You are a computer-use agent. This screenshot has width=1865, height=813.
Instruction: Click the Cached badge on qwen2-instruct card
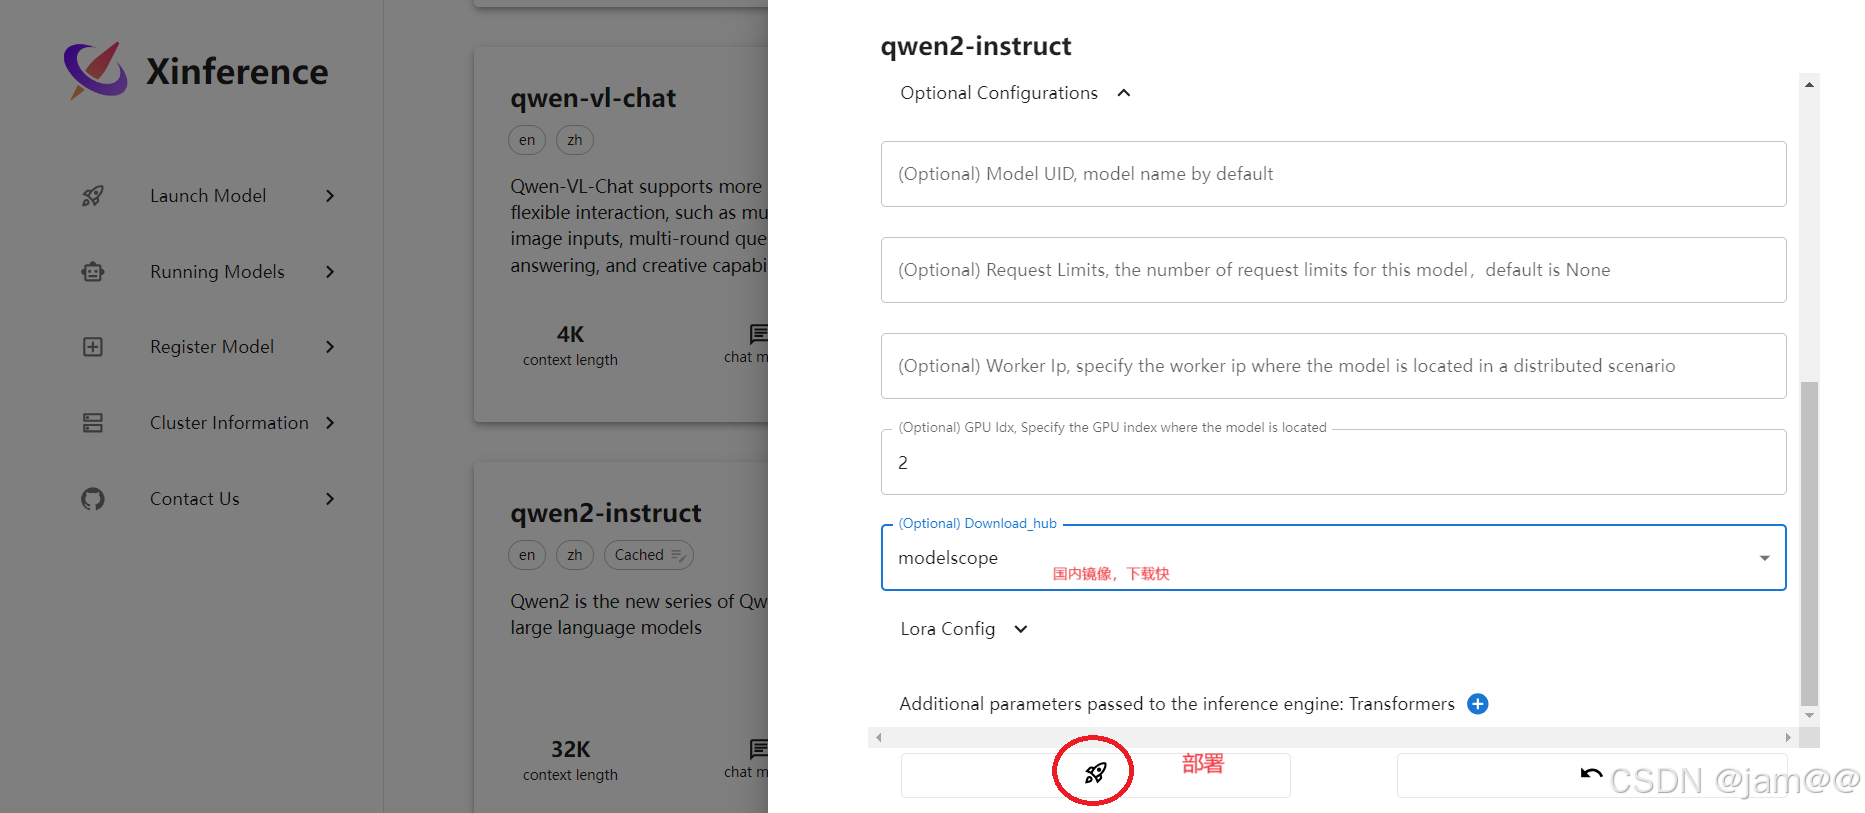pyautogui.click(x=648, y=555)
